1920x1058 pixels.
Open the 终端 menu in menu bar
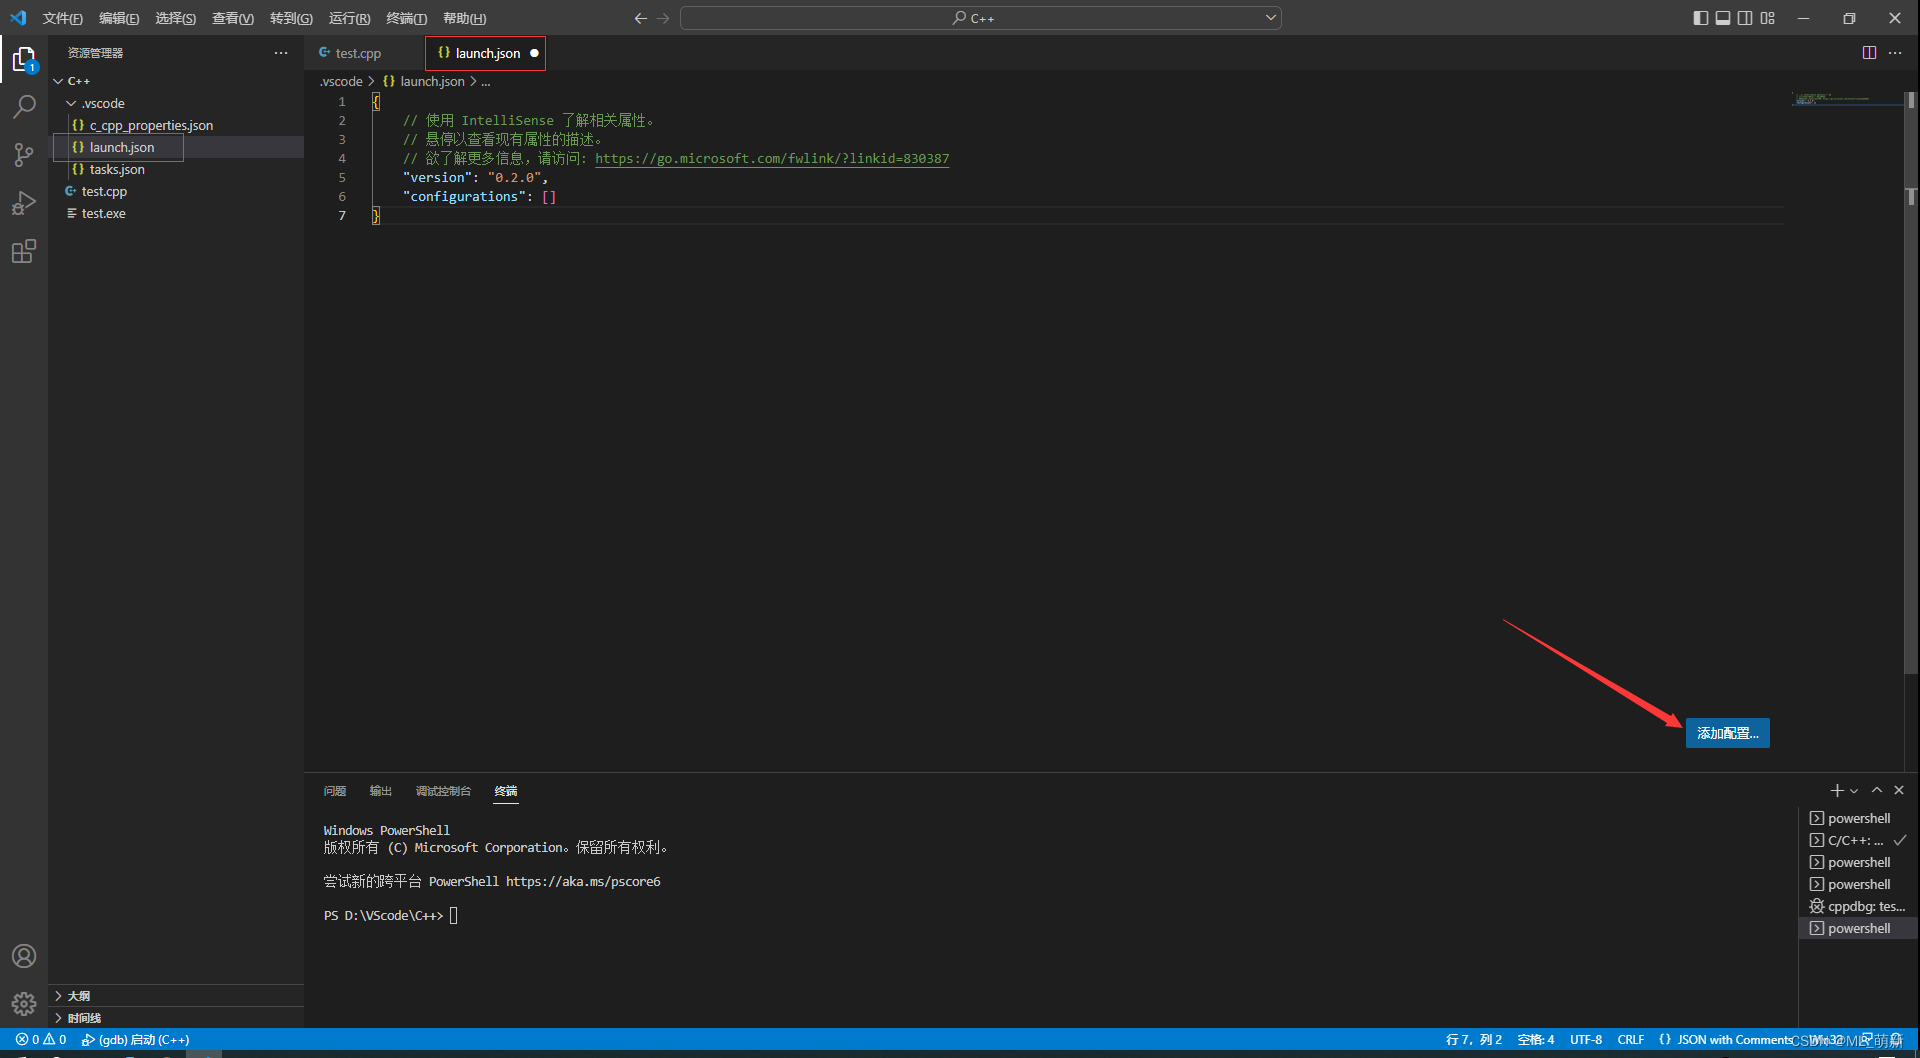[405, 17]
